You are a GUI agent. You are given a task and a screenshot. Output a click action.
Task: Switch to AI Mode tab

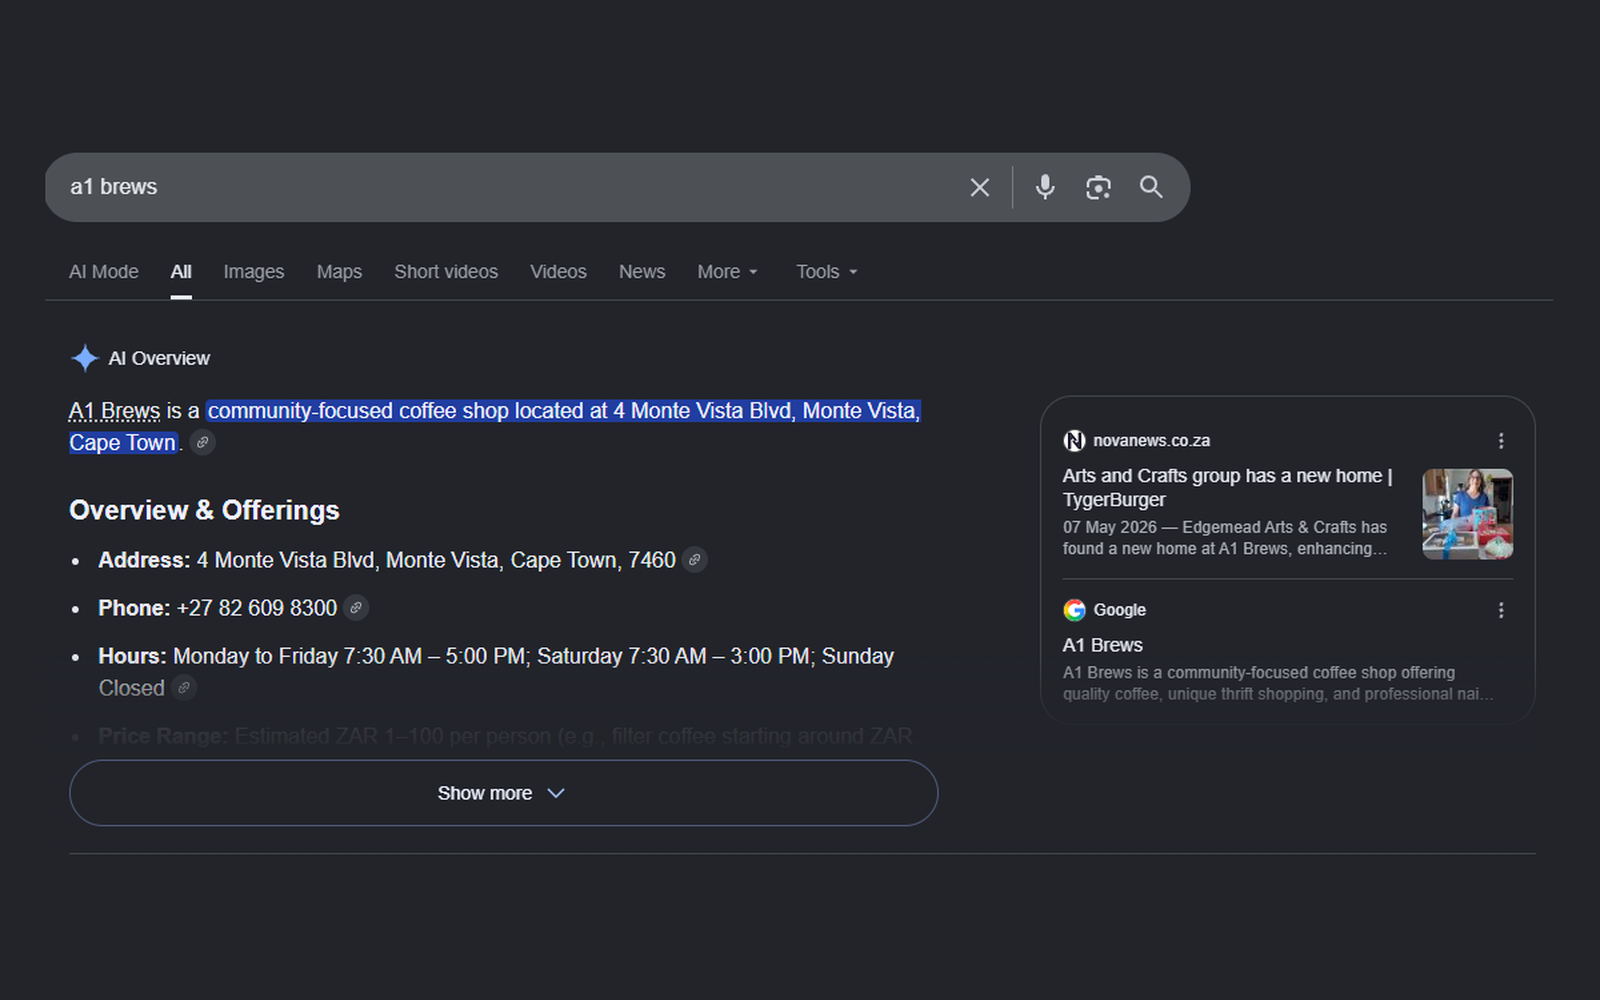[x=104, y=272]
